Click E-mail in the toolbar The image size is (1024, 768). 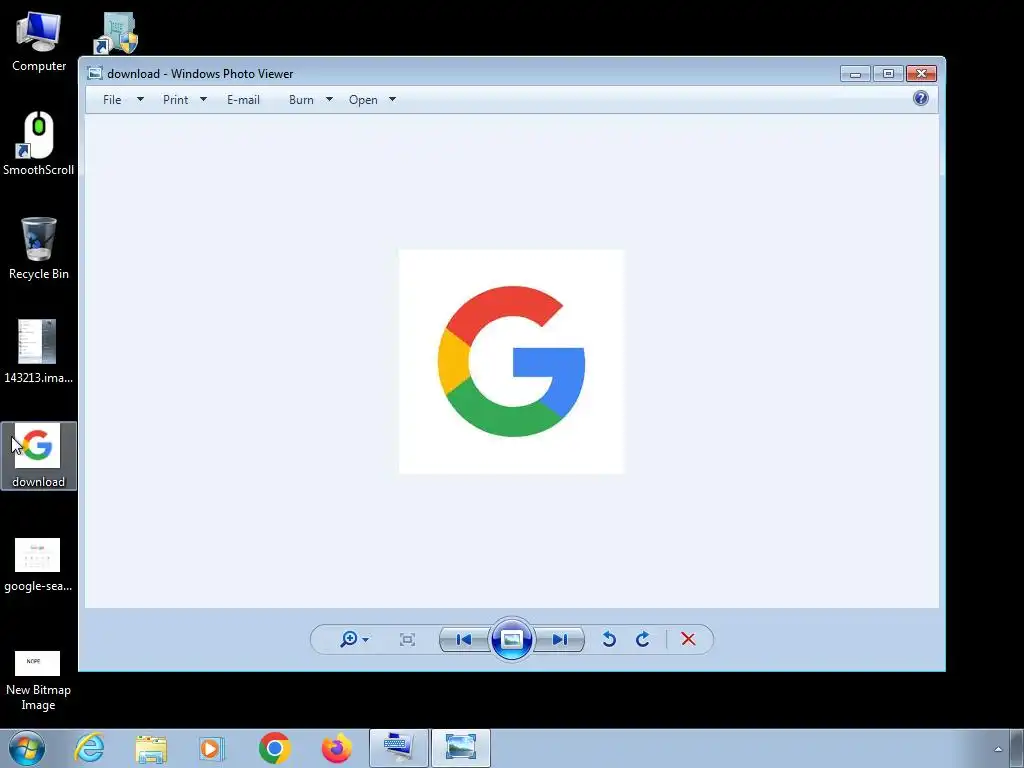click(244, 100)
